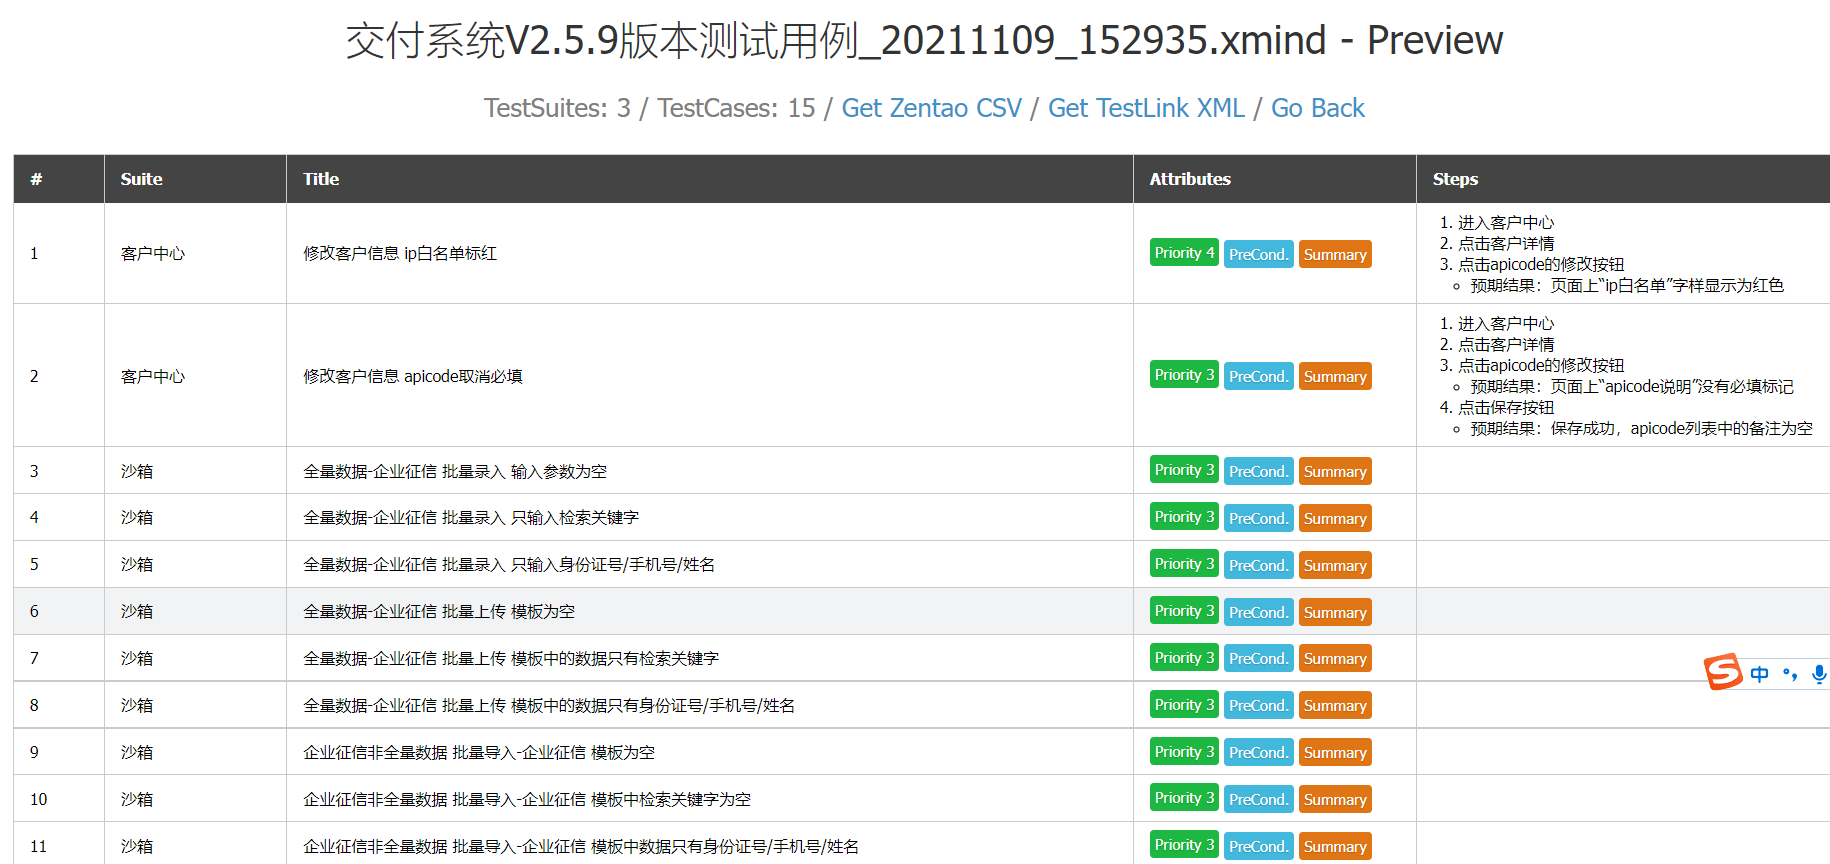Click the TestCases: 15 count text
Screen dimensions: 1830x864
pyautogui.click(x=736, y=108)
